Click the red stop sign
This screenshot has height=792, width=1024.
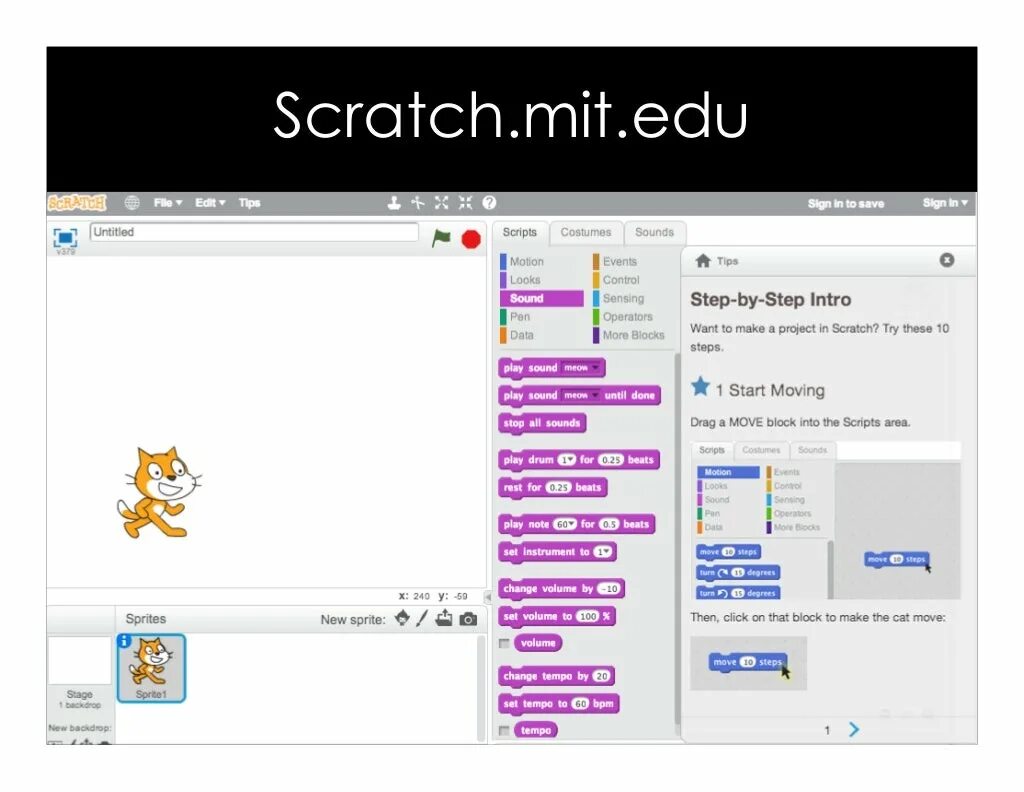point(471,240)
